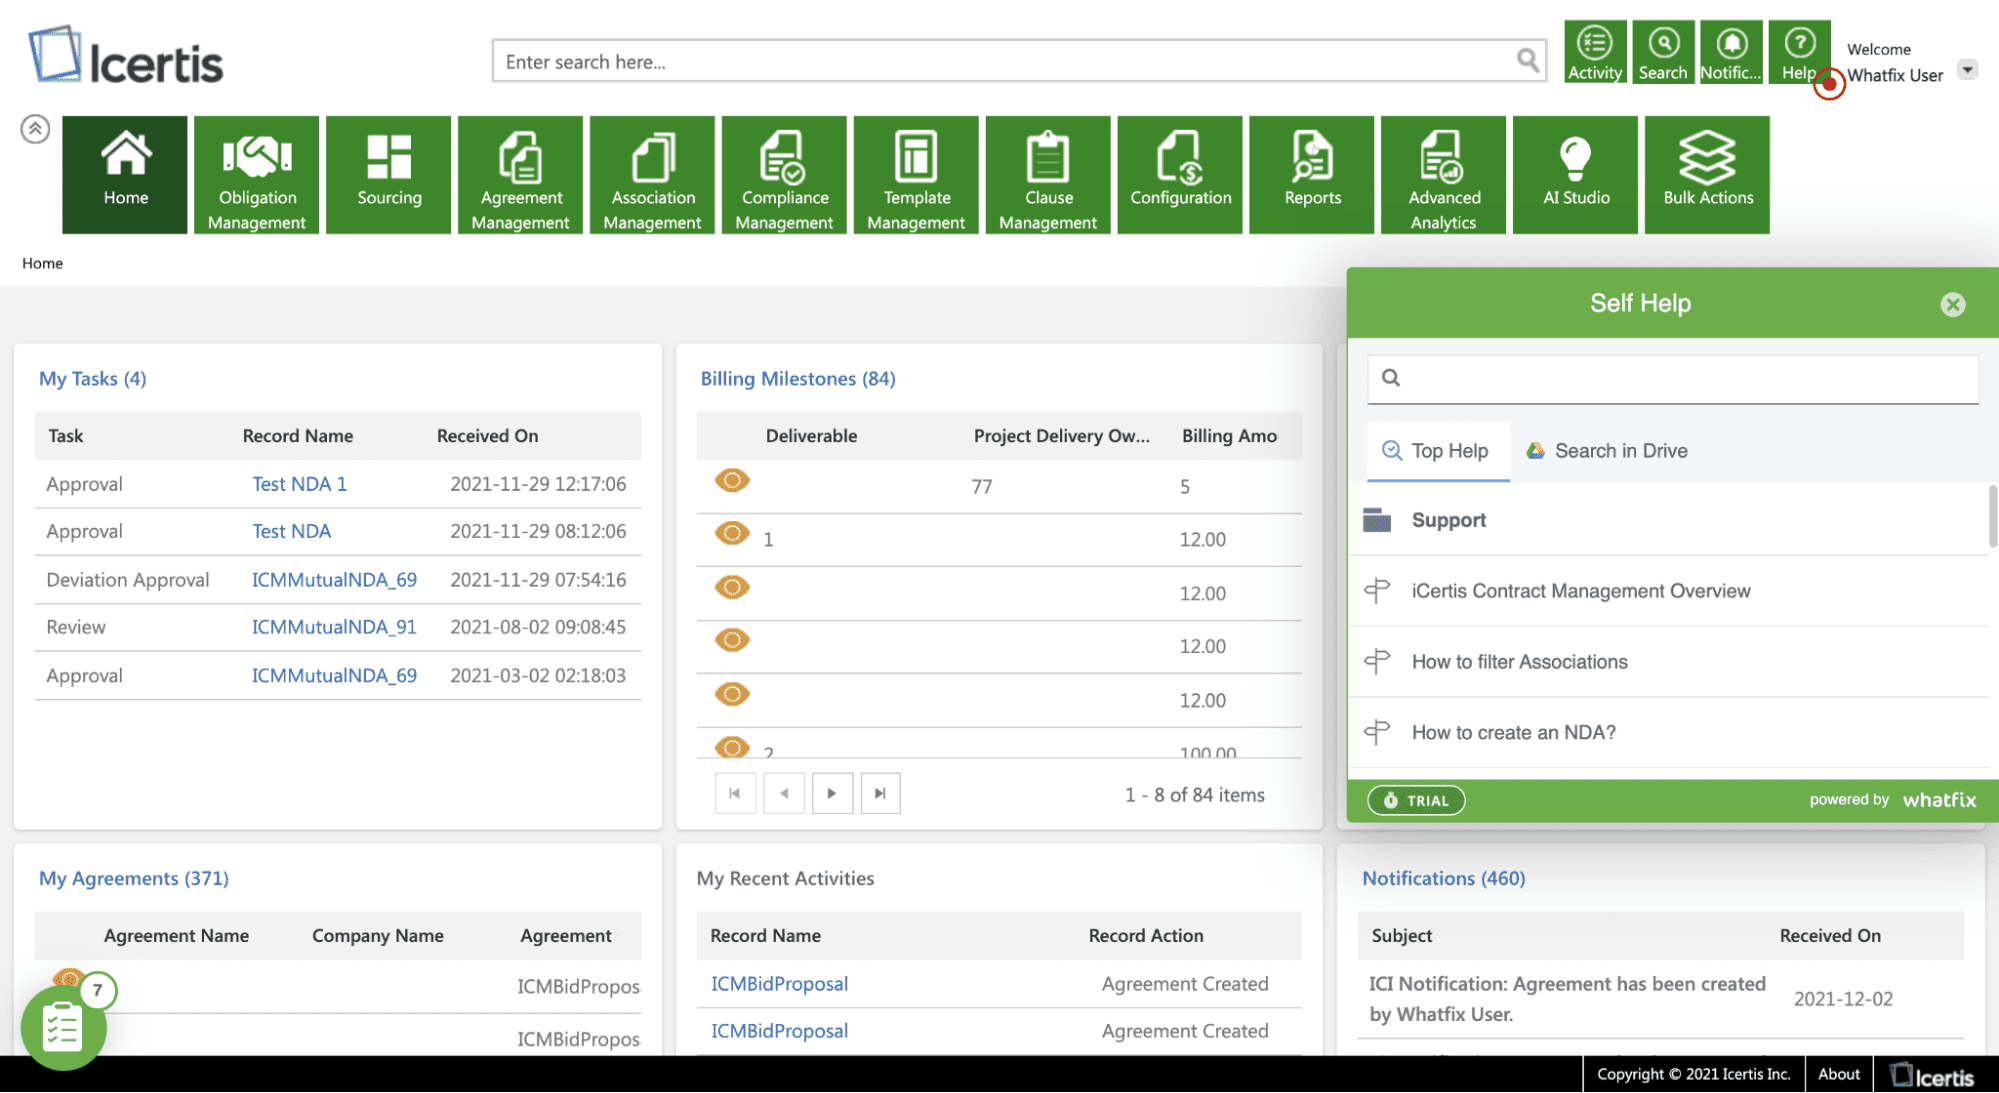Click the Activity icon in header
This screenshot has width=1999, height=1093.
pyautogui.click(x=1595, y=52)
